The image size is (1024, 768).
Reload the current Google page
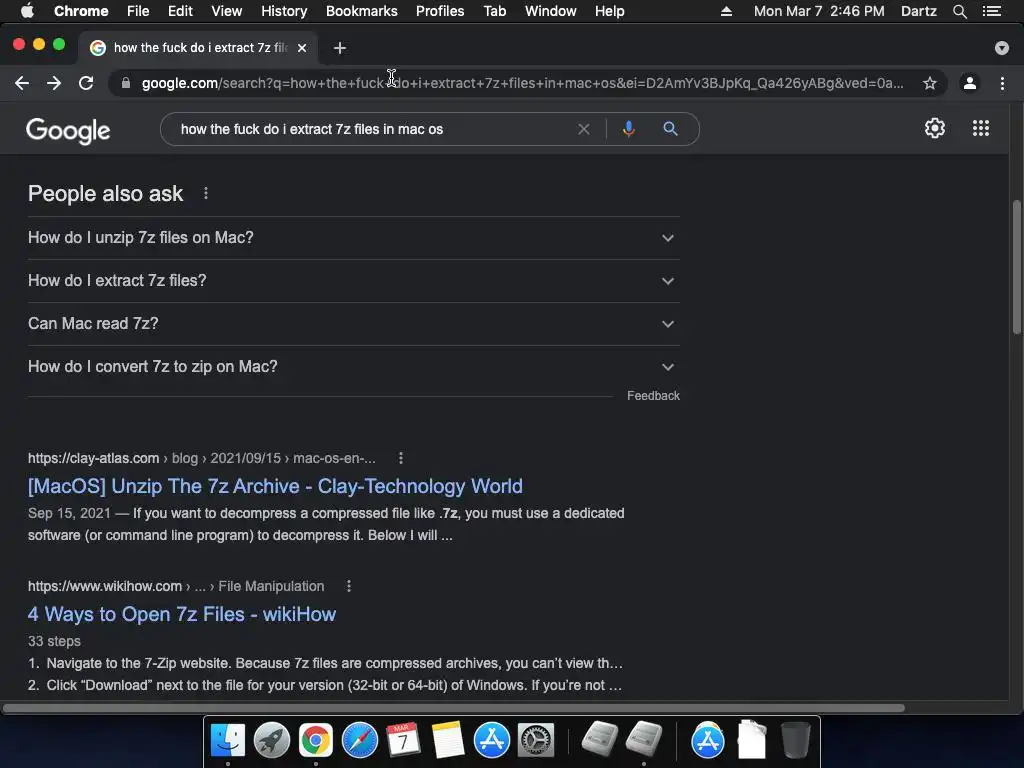(86, 83)
